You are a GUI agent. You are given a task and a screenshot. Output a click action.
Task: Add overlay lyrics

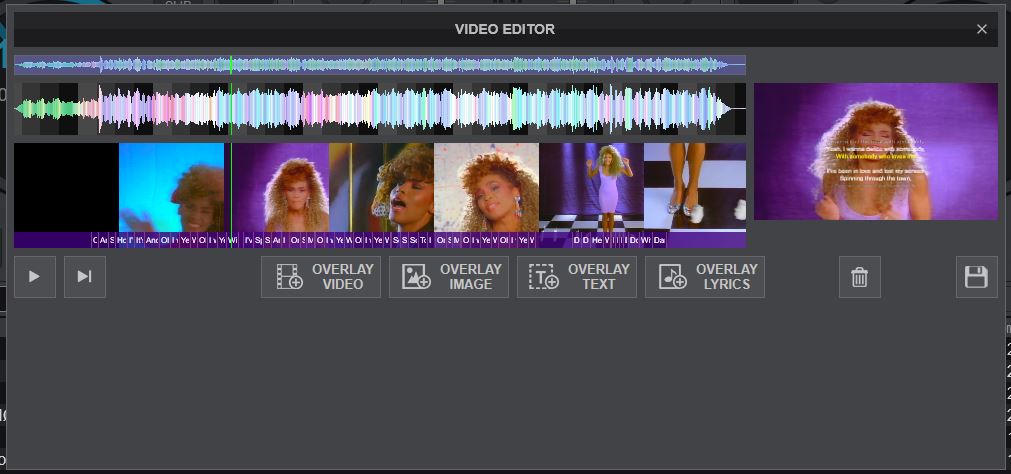tap(705, 277)
